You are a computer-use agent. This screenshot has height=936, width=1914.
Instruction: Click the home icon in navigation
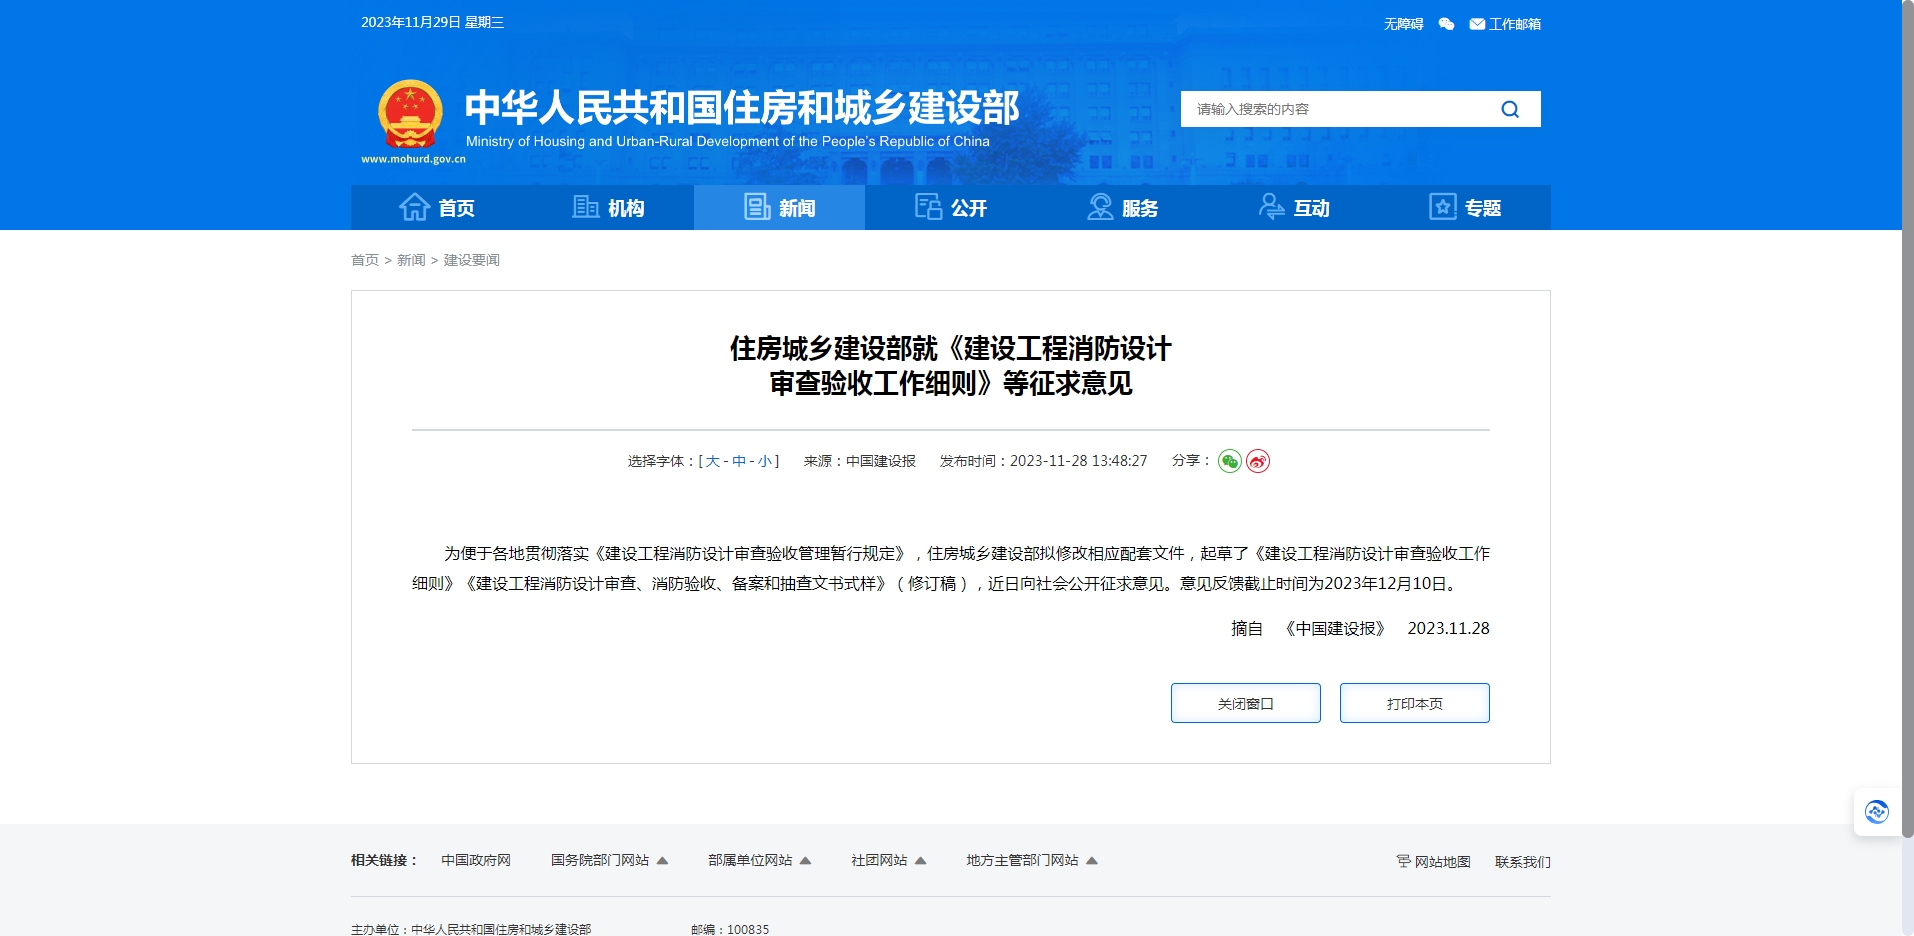coord(414,207)
